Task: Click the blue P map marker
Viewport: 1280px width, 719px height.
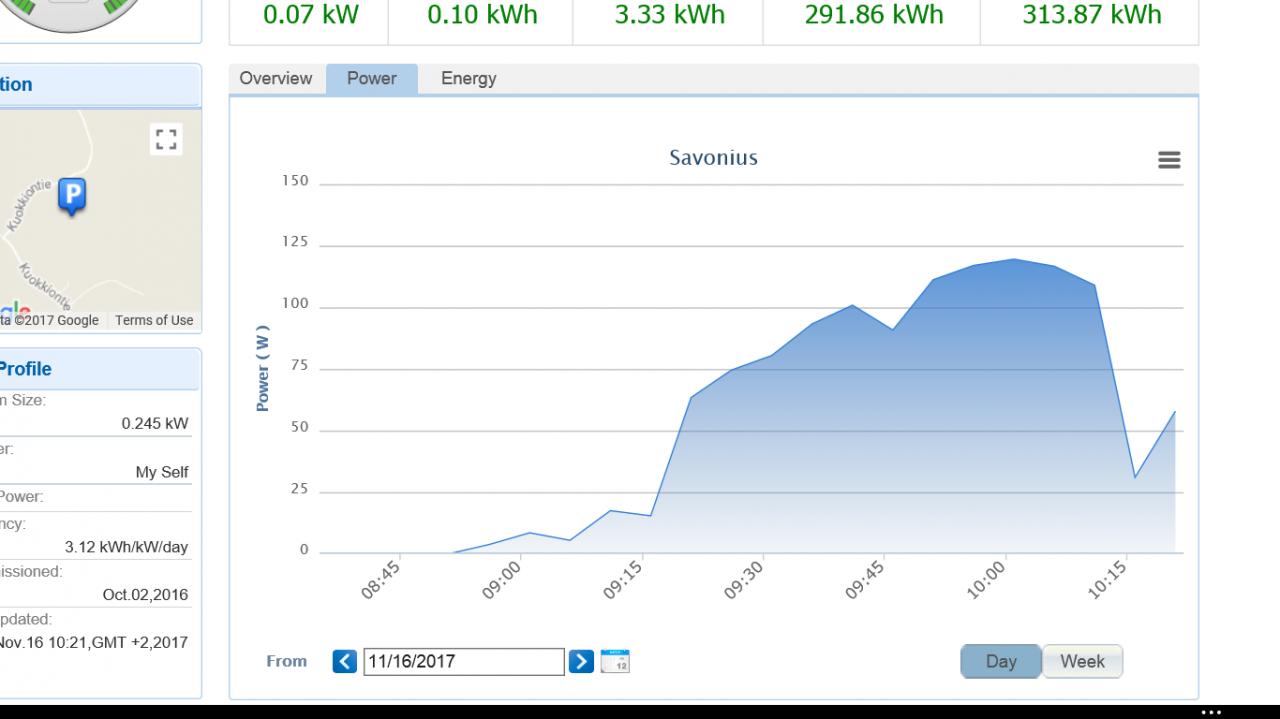Action: click(x=71, y=196)
